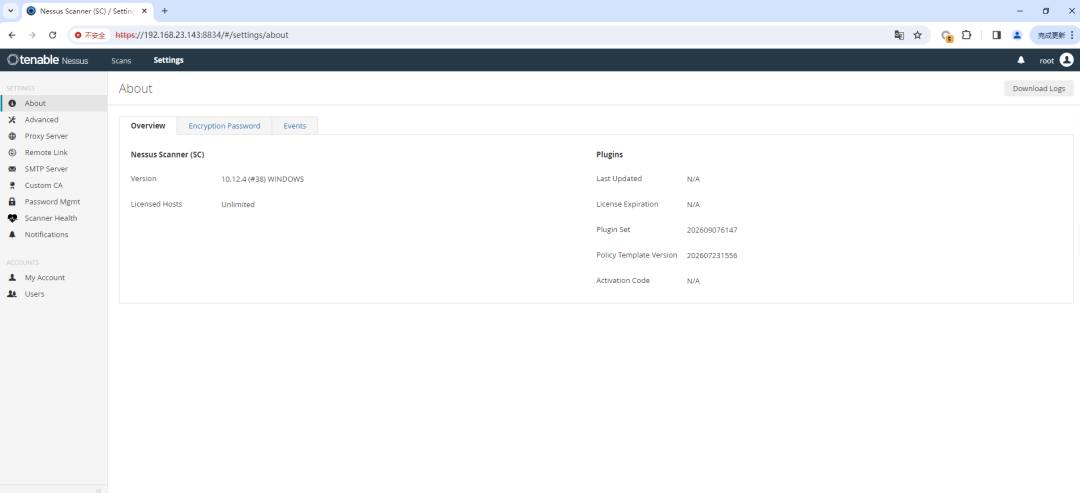Screen dimensions: 1080x493
Task: Click the Nessus Scanner (SC) heading
Action: [x=167, y=155]
